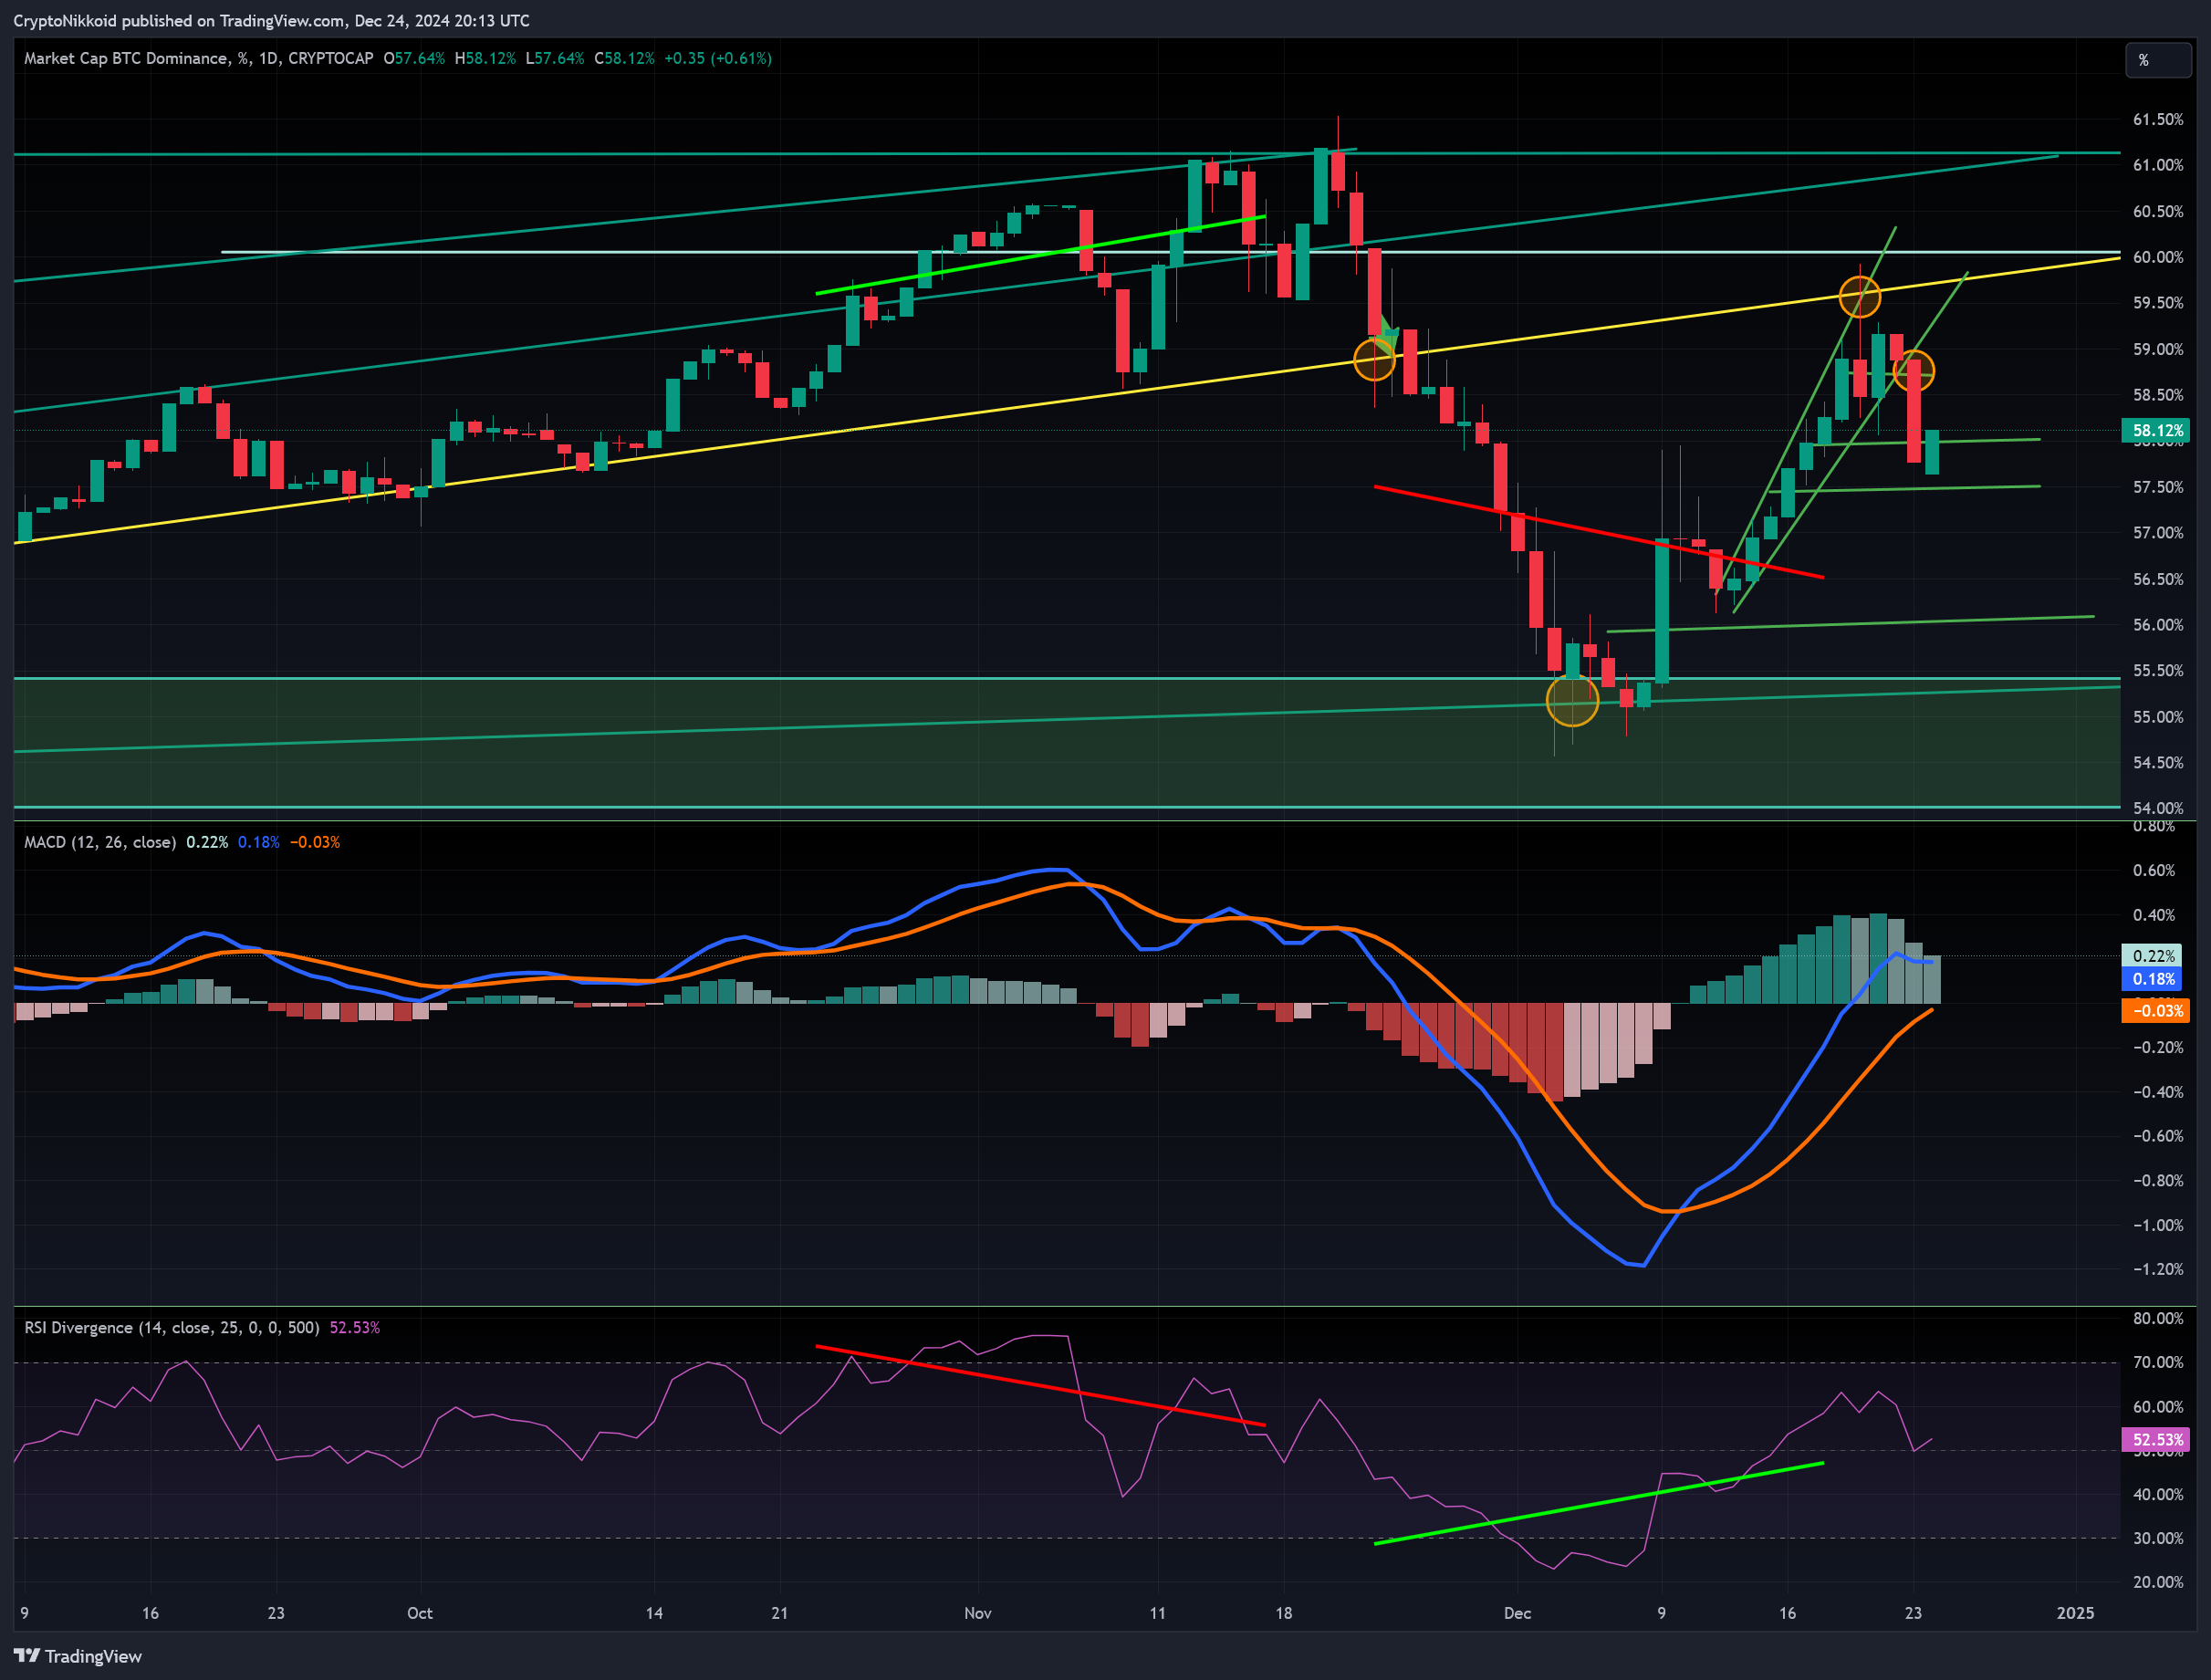Click the -0.80% MACD scale label
2211x1680 pixels.
tap(2158, 1181)
